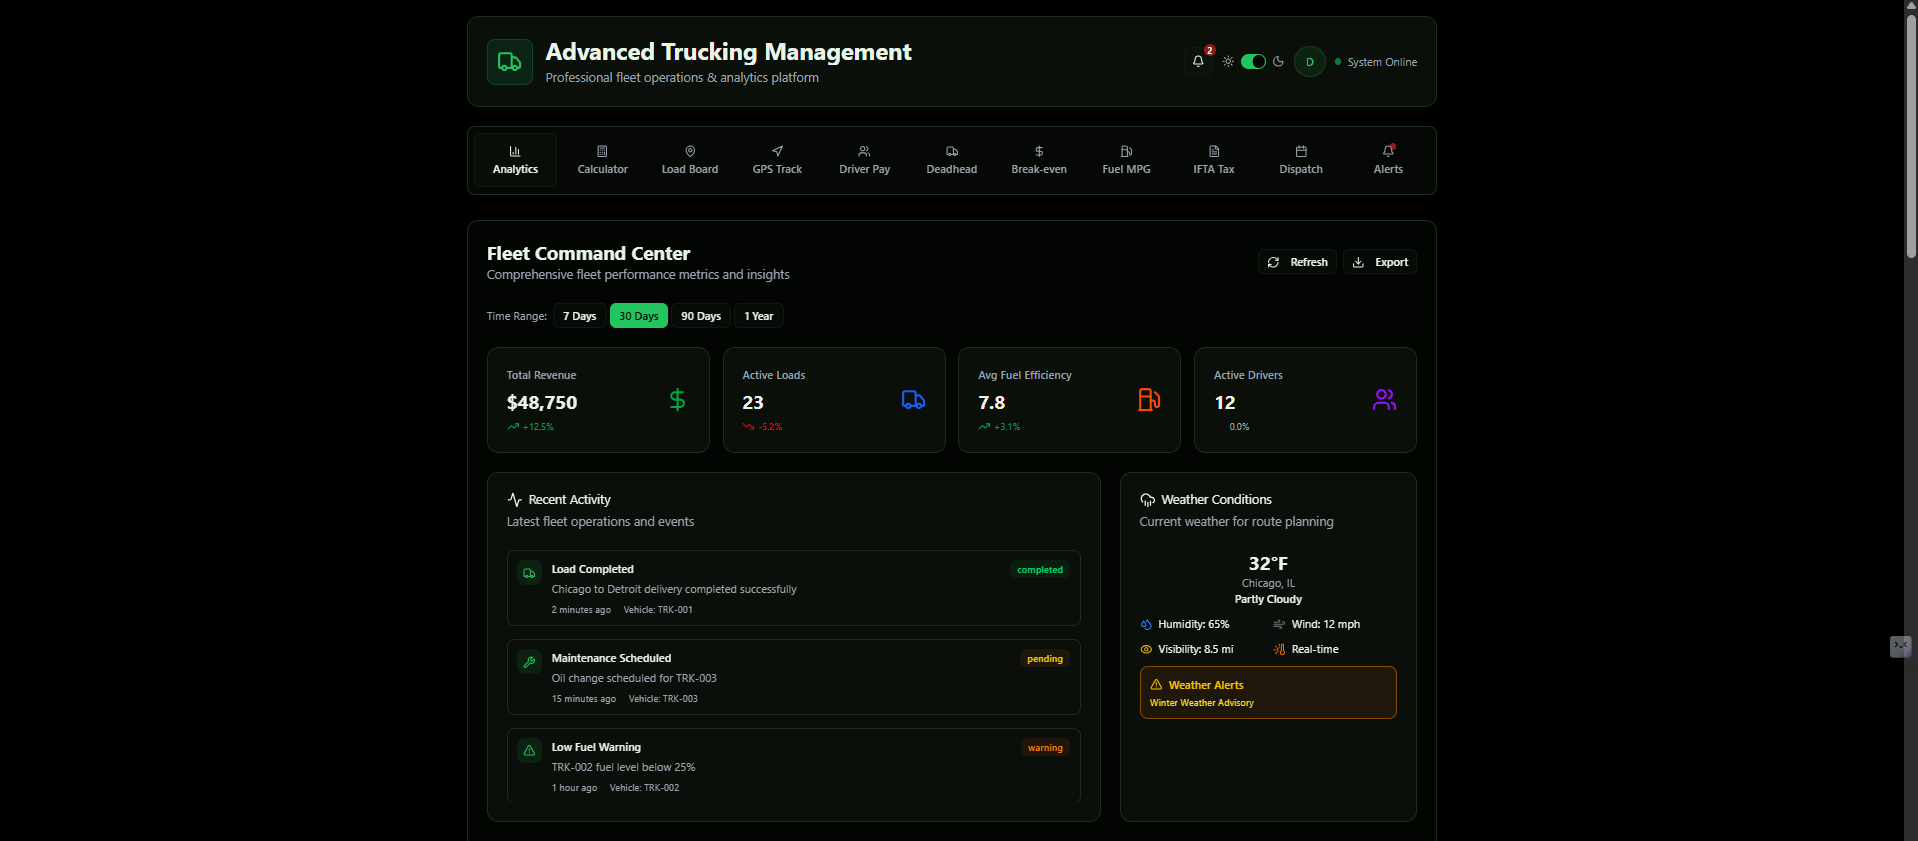The image size is (1918, 841).
Task: Click the green dollar sign revenue icon
Action: 677,400
